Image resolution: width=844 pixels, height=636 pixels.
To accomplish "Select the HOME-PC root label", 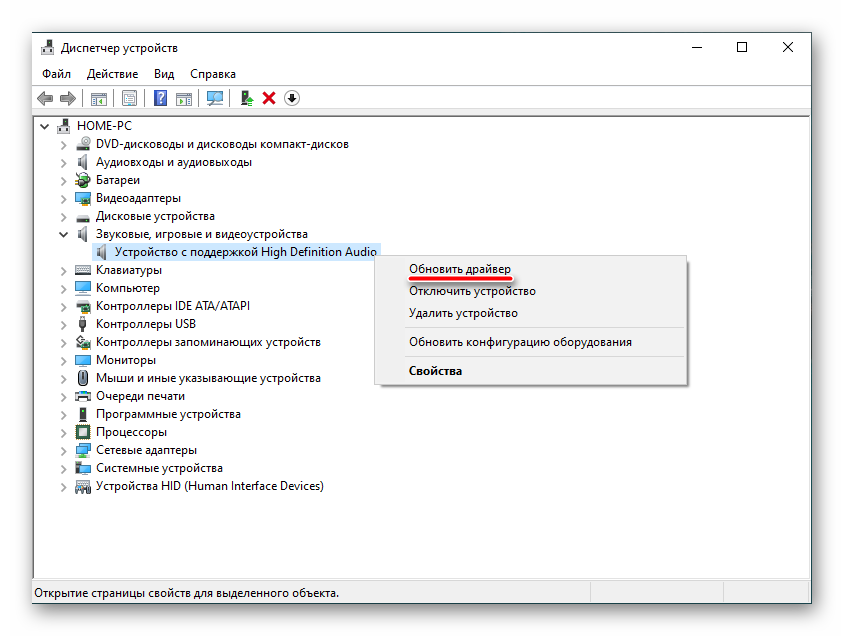I will click(104, 125).
